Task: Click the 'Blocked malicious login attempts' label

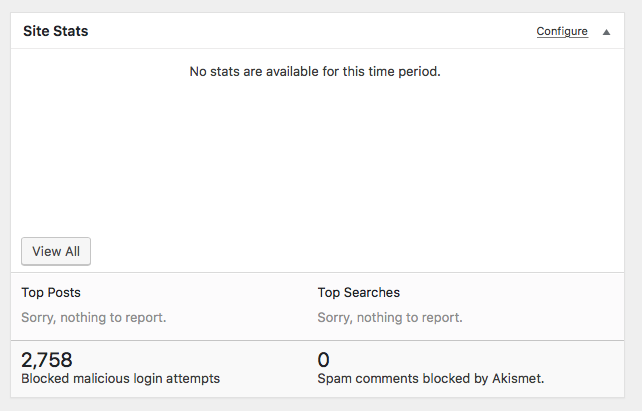Action: 120,379
